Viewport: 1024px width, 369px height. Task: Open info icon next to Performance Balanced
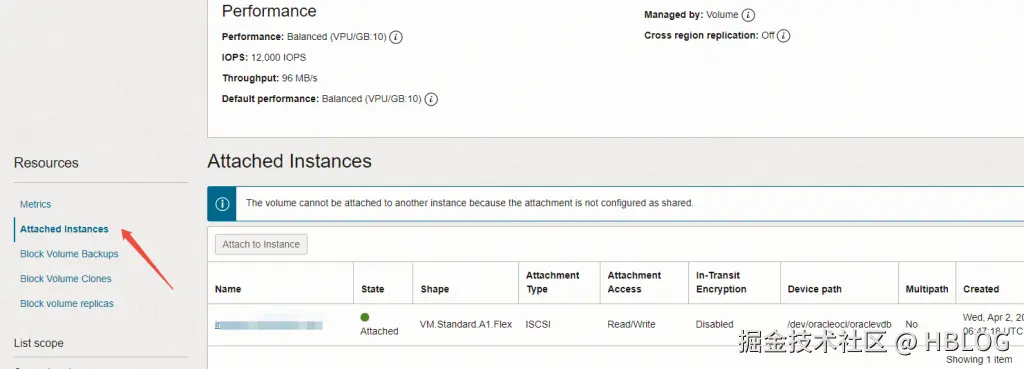396,37
